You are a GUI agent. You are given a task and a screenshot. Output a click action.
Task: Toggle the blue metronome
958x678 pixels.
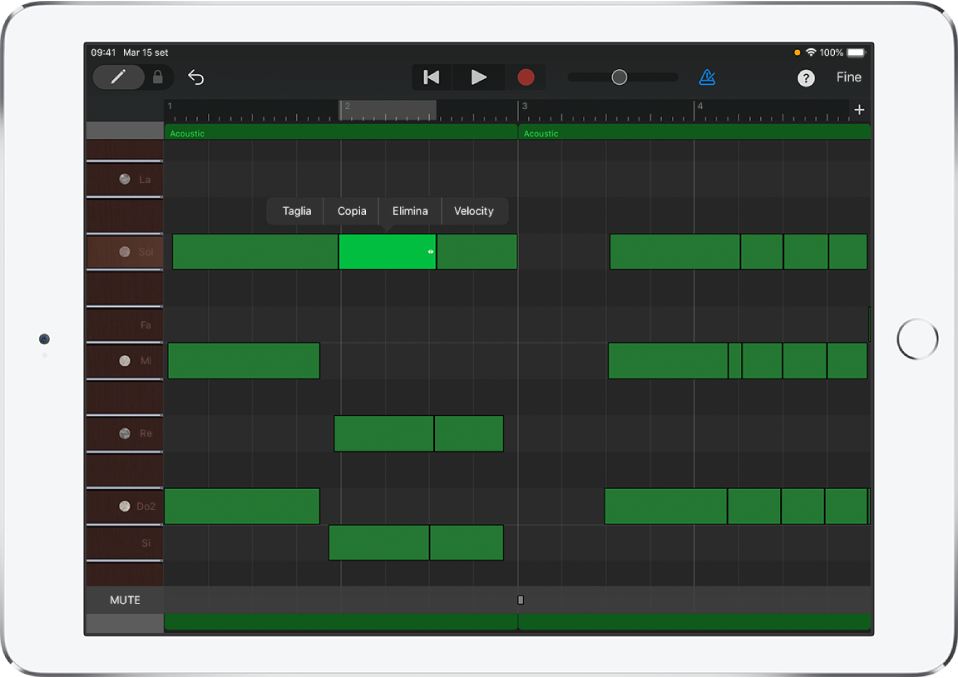[x=707, y=77]
